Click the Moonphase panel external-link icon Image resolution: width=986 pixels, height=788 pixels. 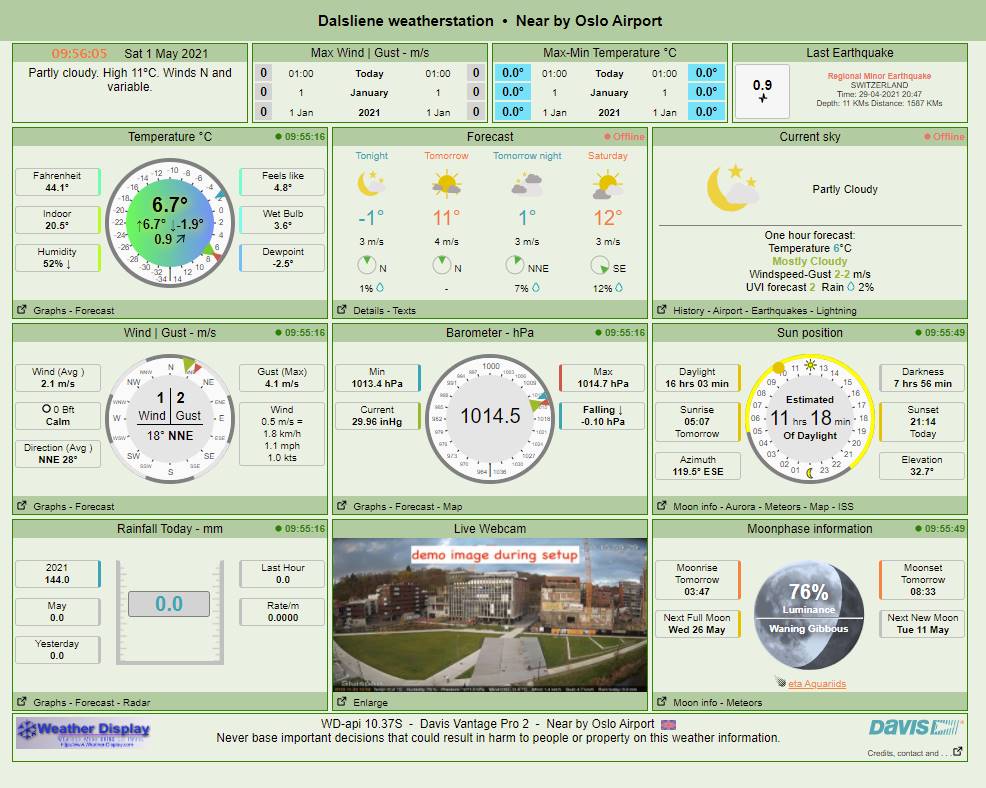pos(662,701)
